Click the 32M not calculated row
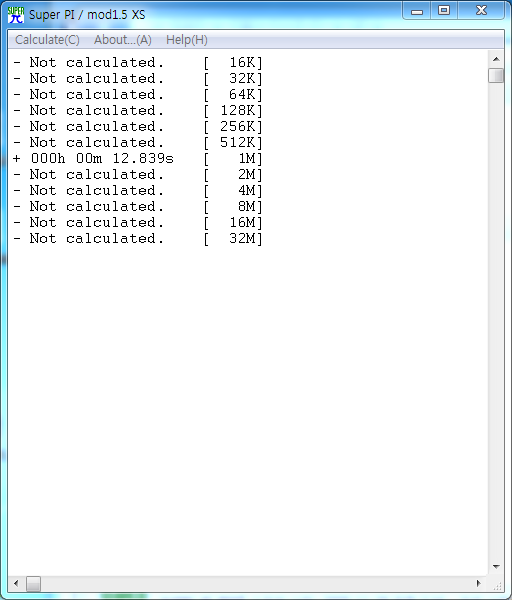The image size is (512, 600). tap(138, 238)
